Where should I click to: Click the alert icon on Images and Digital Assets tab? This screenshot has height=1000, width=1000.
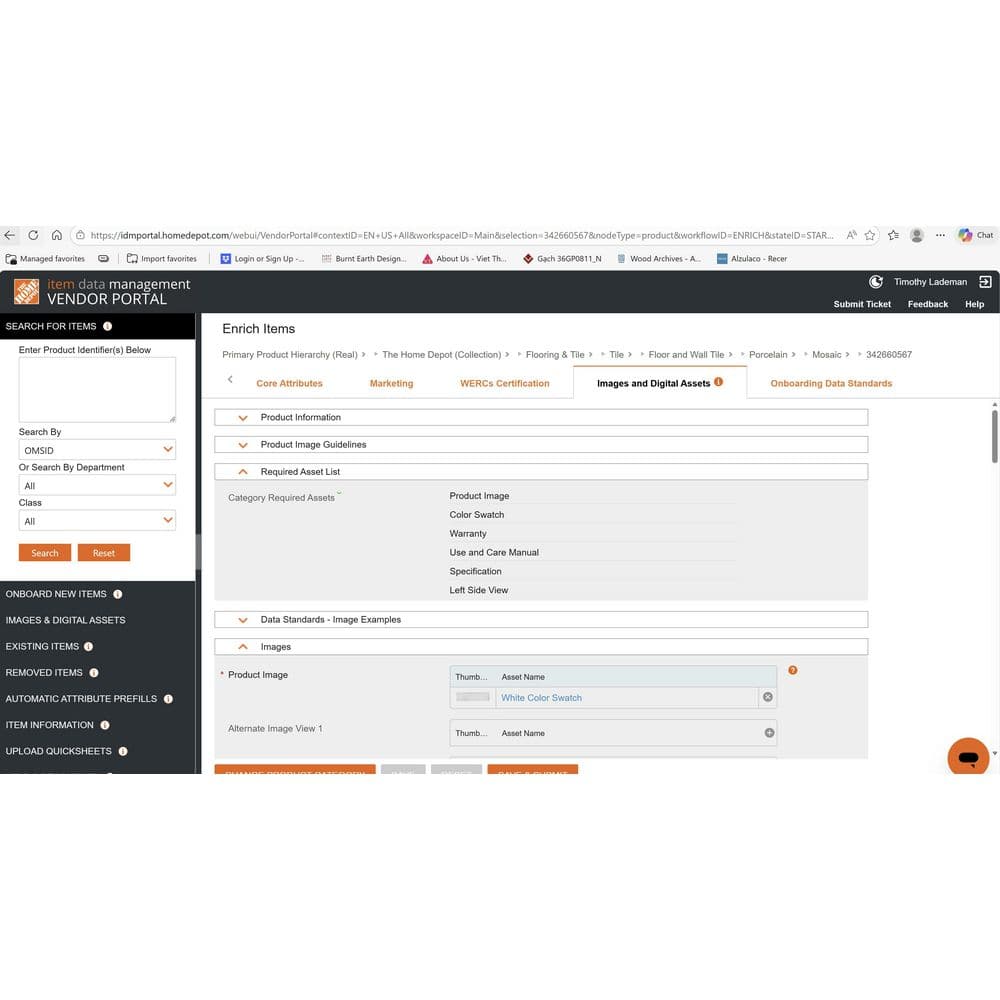point(719,381)
